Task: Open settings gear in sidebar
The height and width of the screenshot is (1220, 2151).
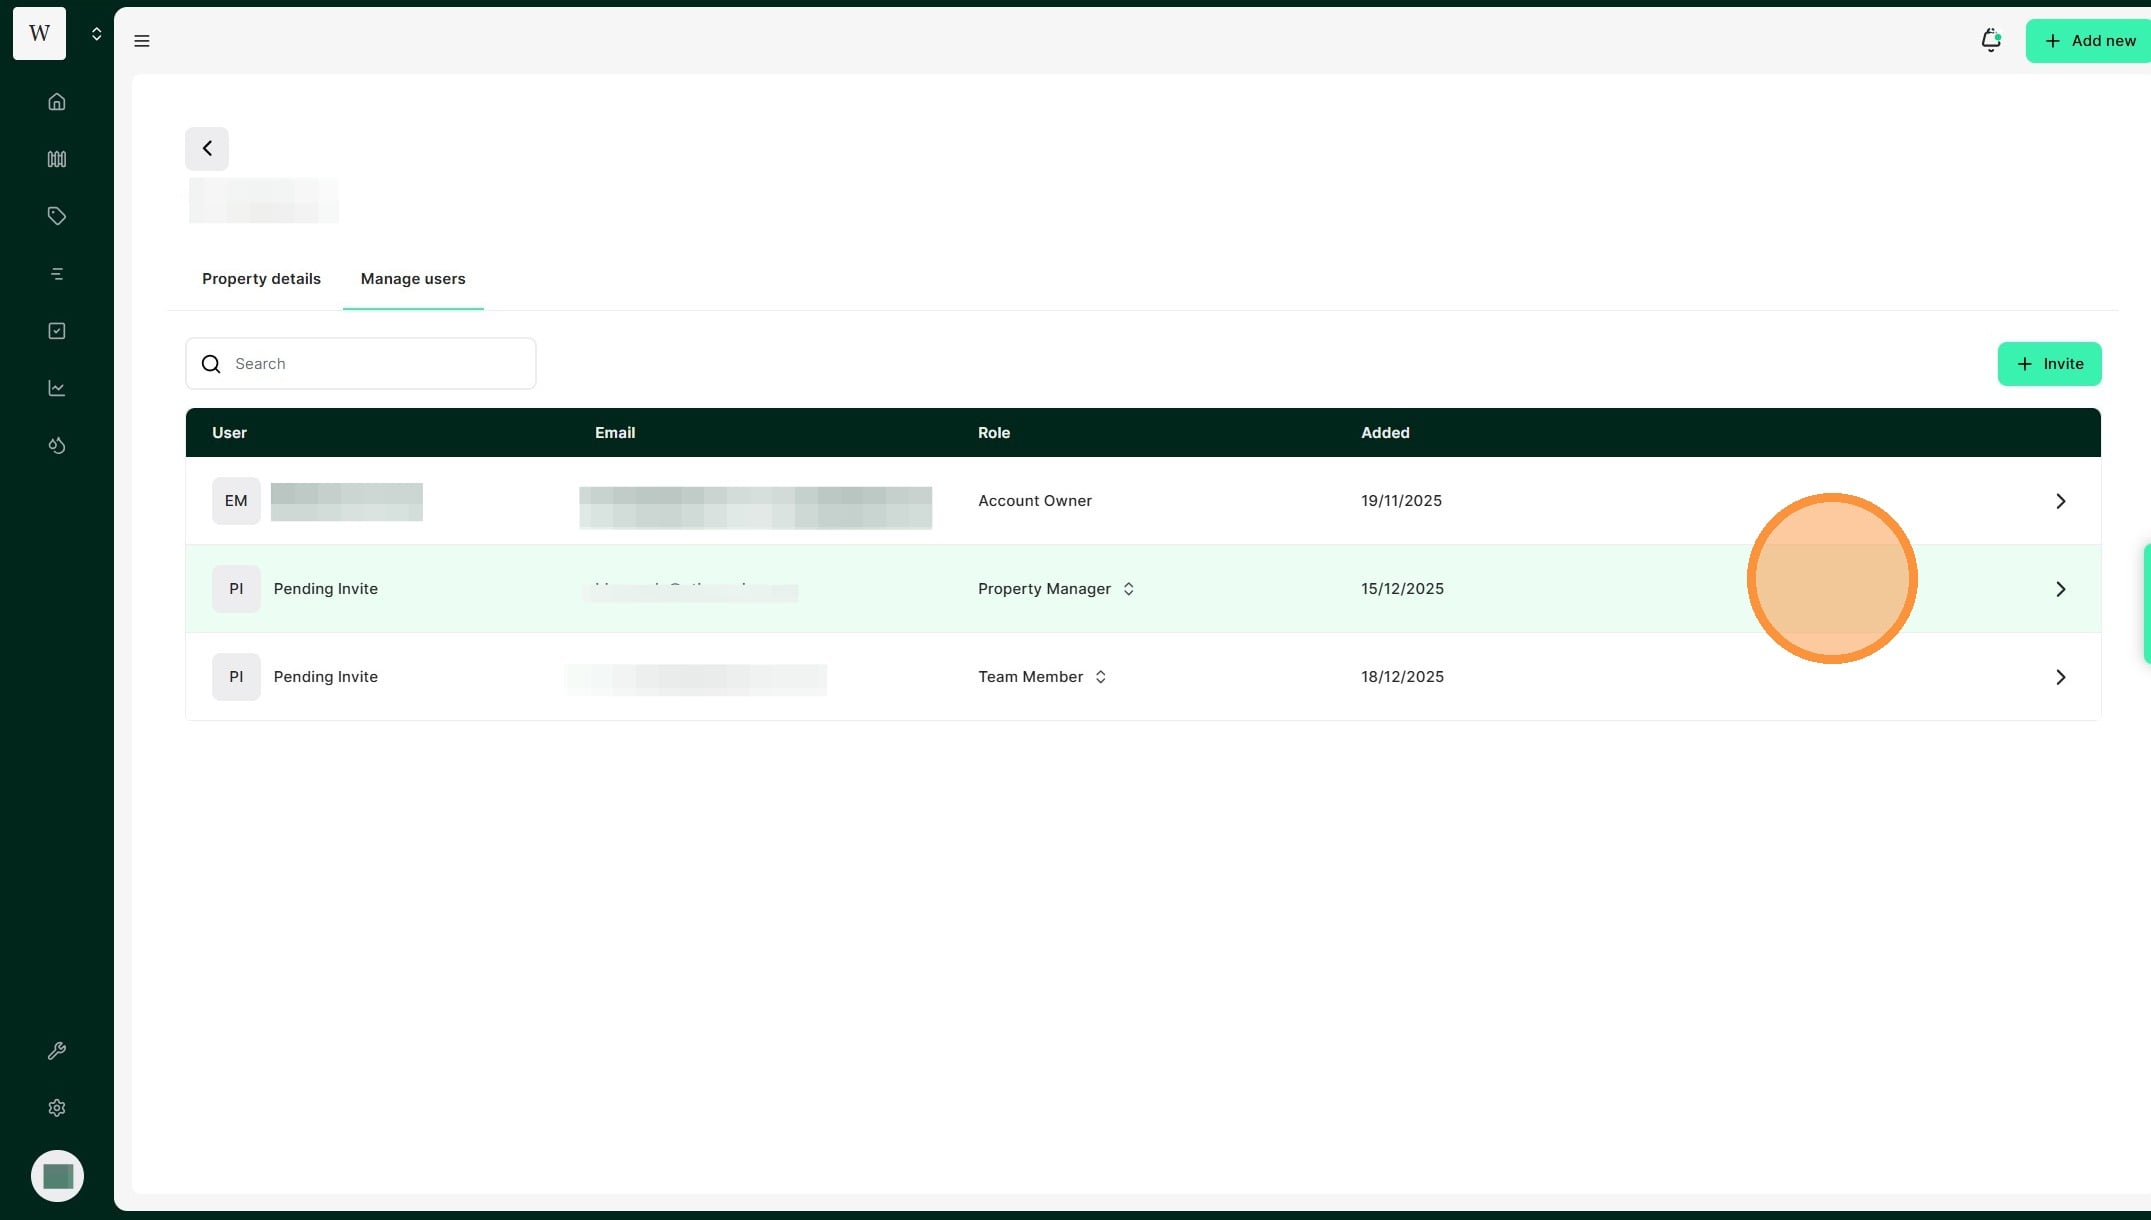Action: point(57,1108)
